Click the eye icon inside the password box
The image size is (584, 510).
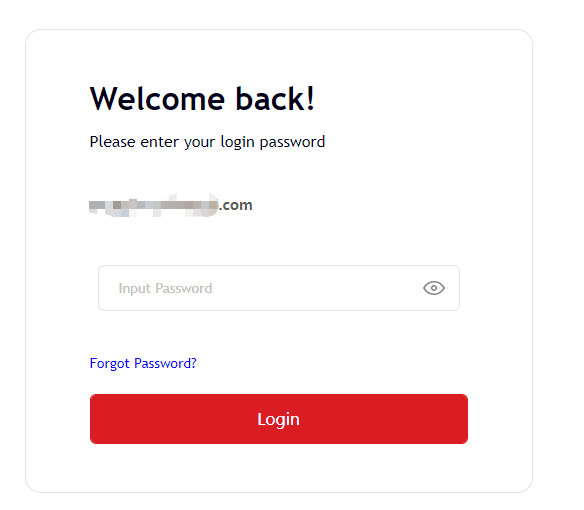coord(434,288)
